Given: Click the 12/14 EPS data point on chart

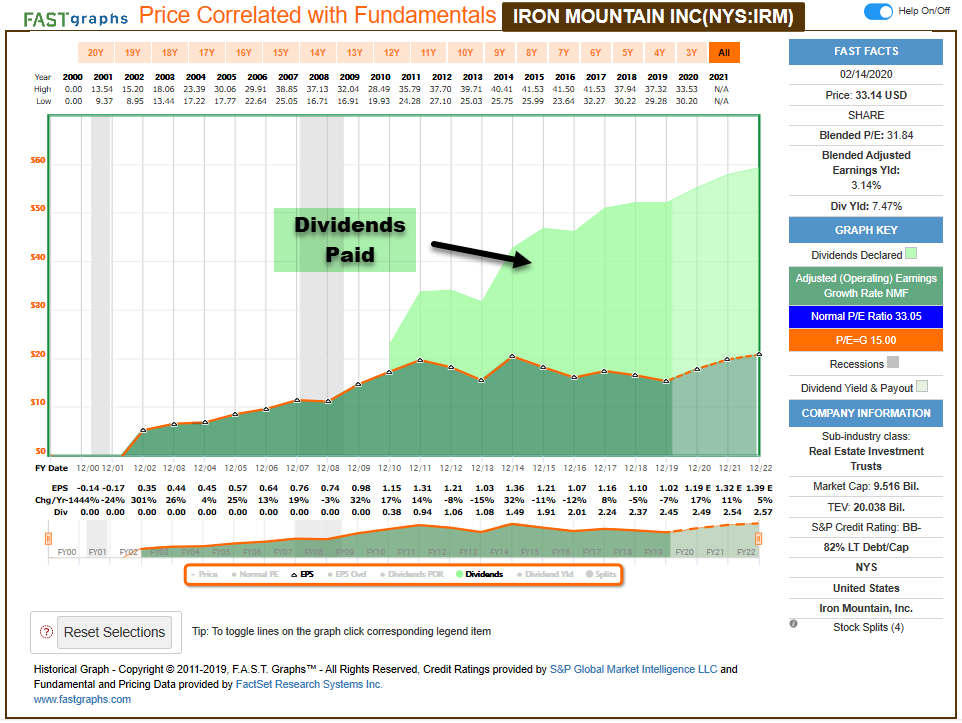Looking at the screenshot, I should coord(512,356).
